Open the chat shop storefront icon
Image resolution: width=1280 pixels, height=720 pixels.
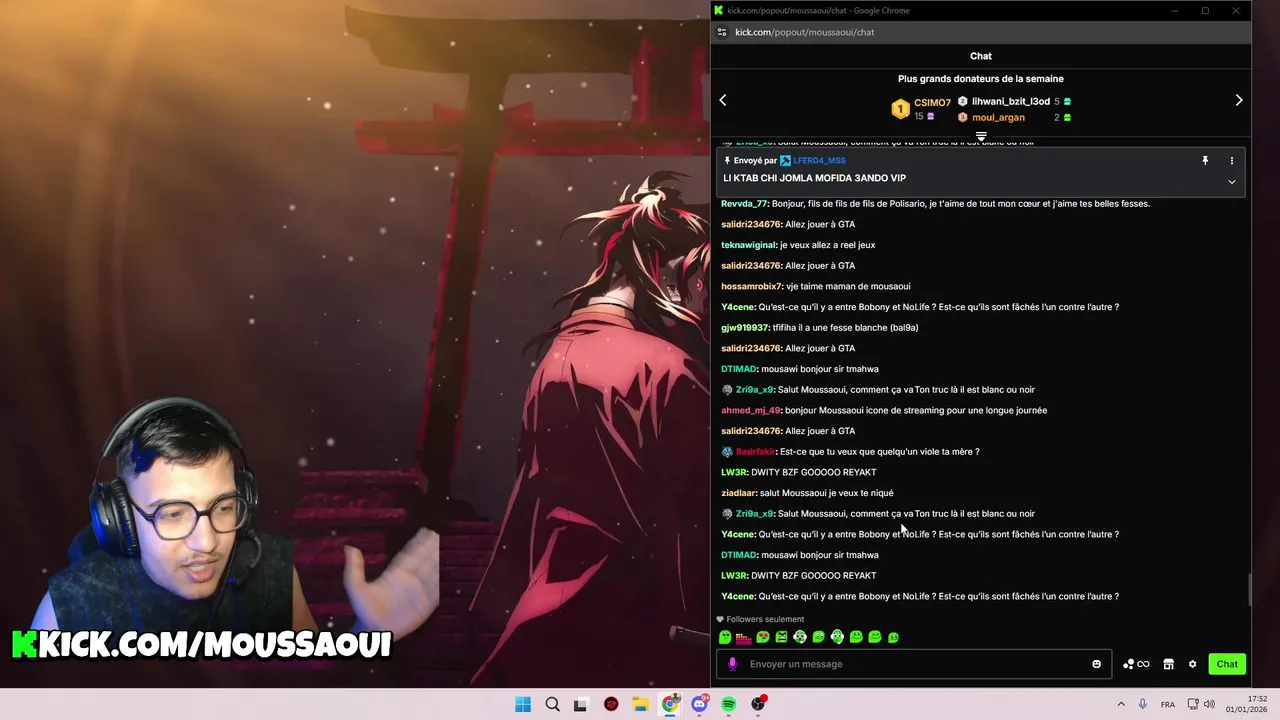pos(1168,664)
